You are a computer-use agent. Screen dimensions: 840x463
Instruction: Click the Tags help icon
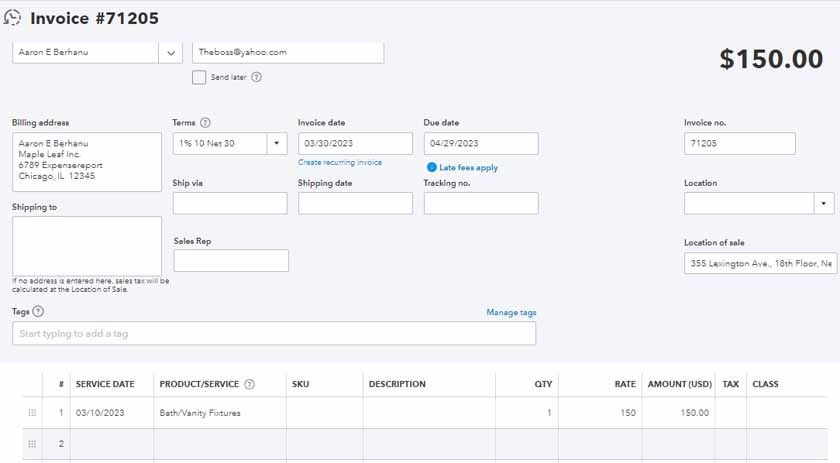(38, 312)
